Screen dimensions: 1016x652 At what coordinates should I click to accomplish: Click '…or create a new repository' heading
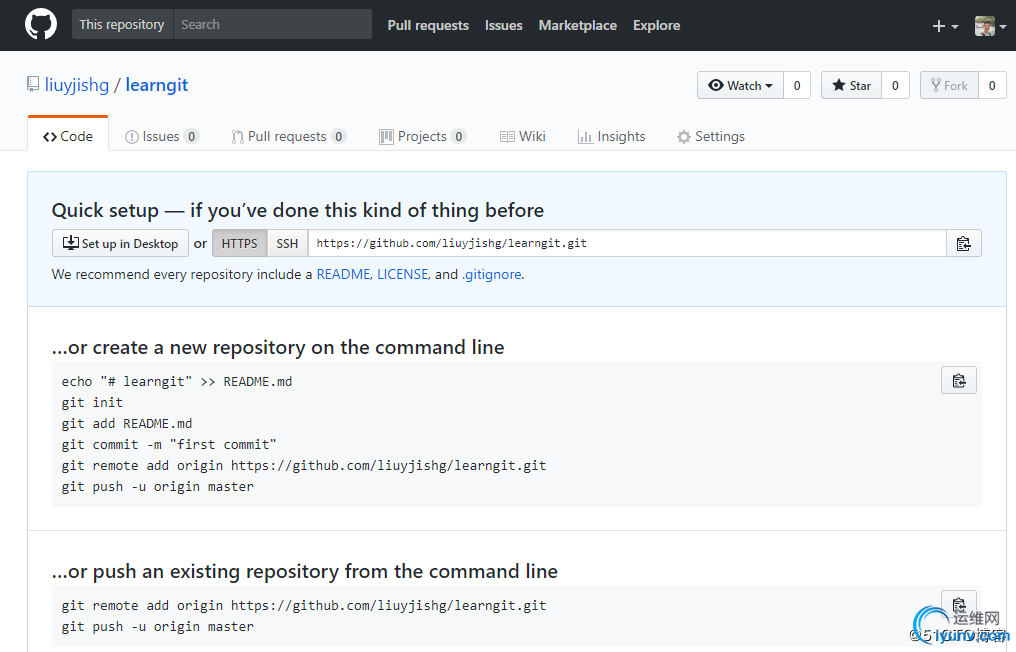(x=278, y=347)
